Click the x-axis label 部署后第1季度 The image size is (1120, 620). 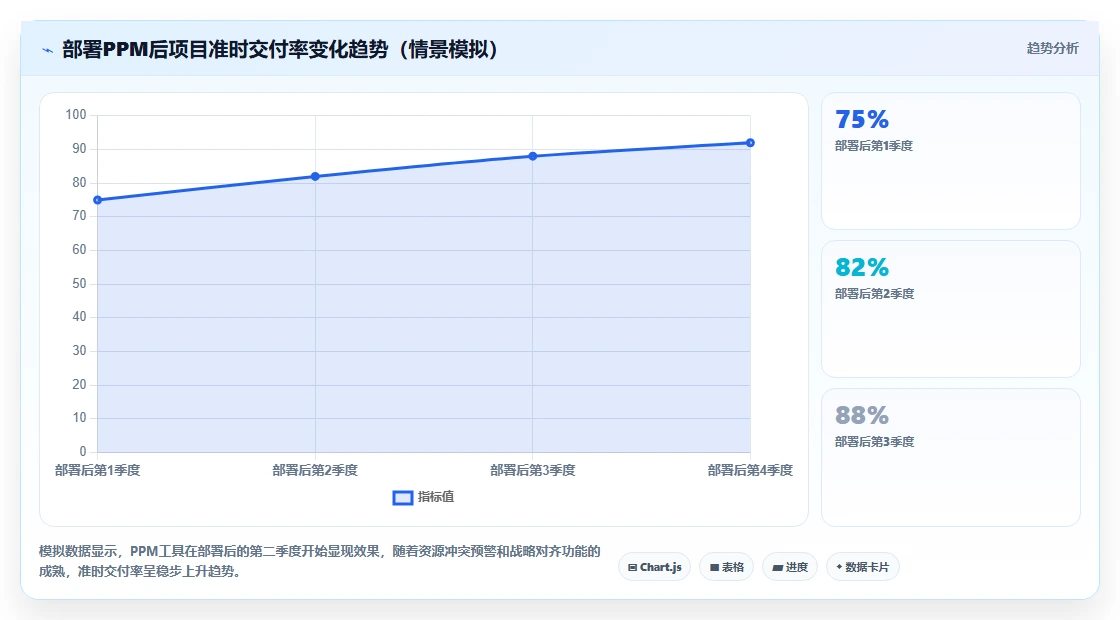coord(98,470)
